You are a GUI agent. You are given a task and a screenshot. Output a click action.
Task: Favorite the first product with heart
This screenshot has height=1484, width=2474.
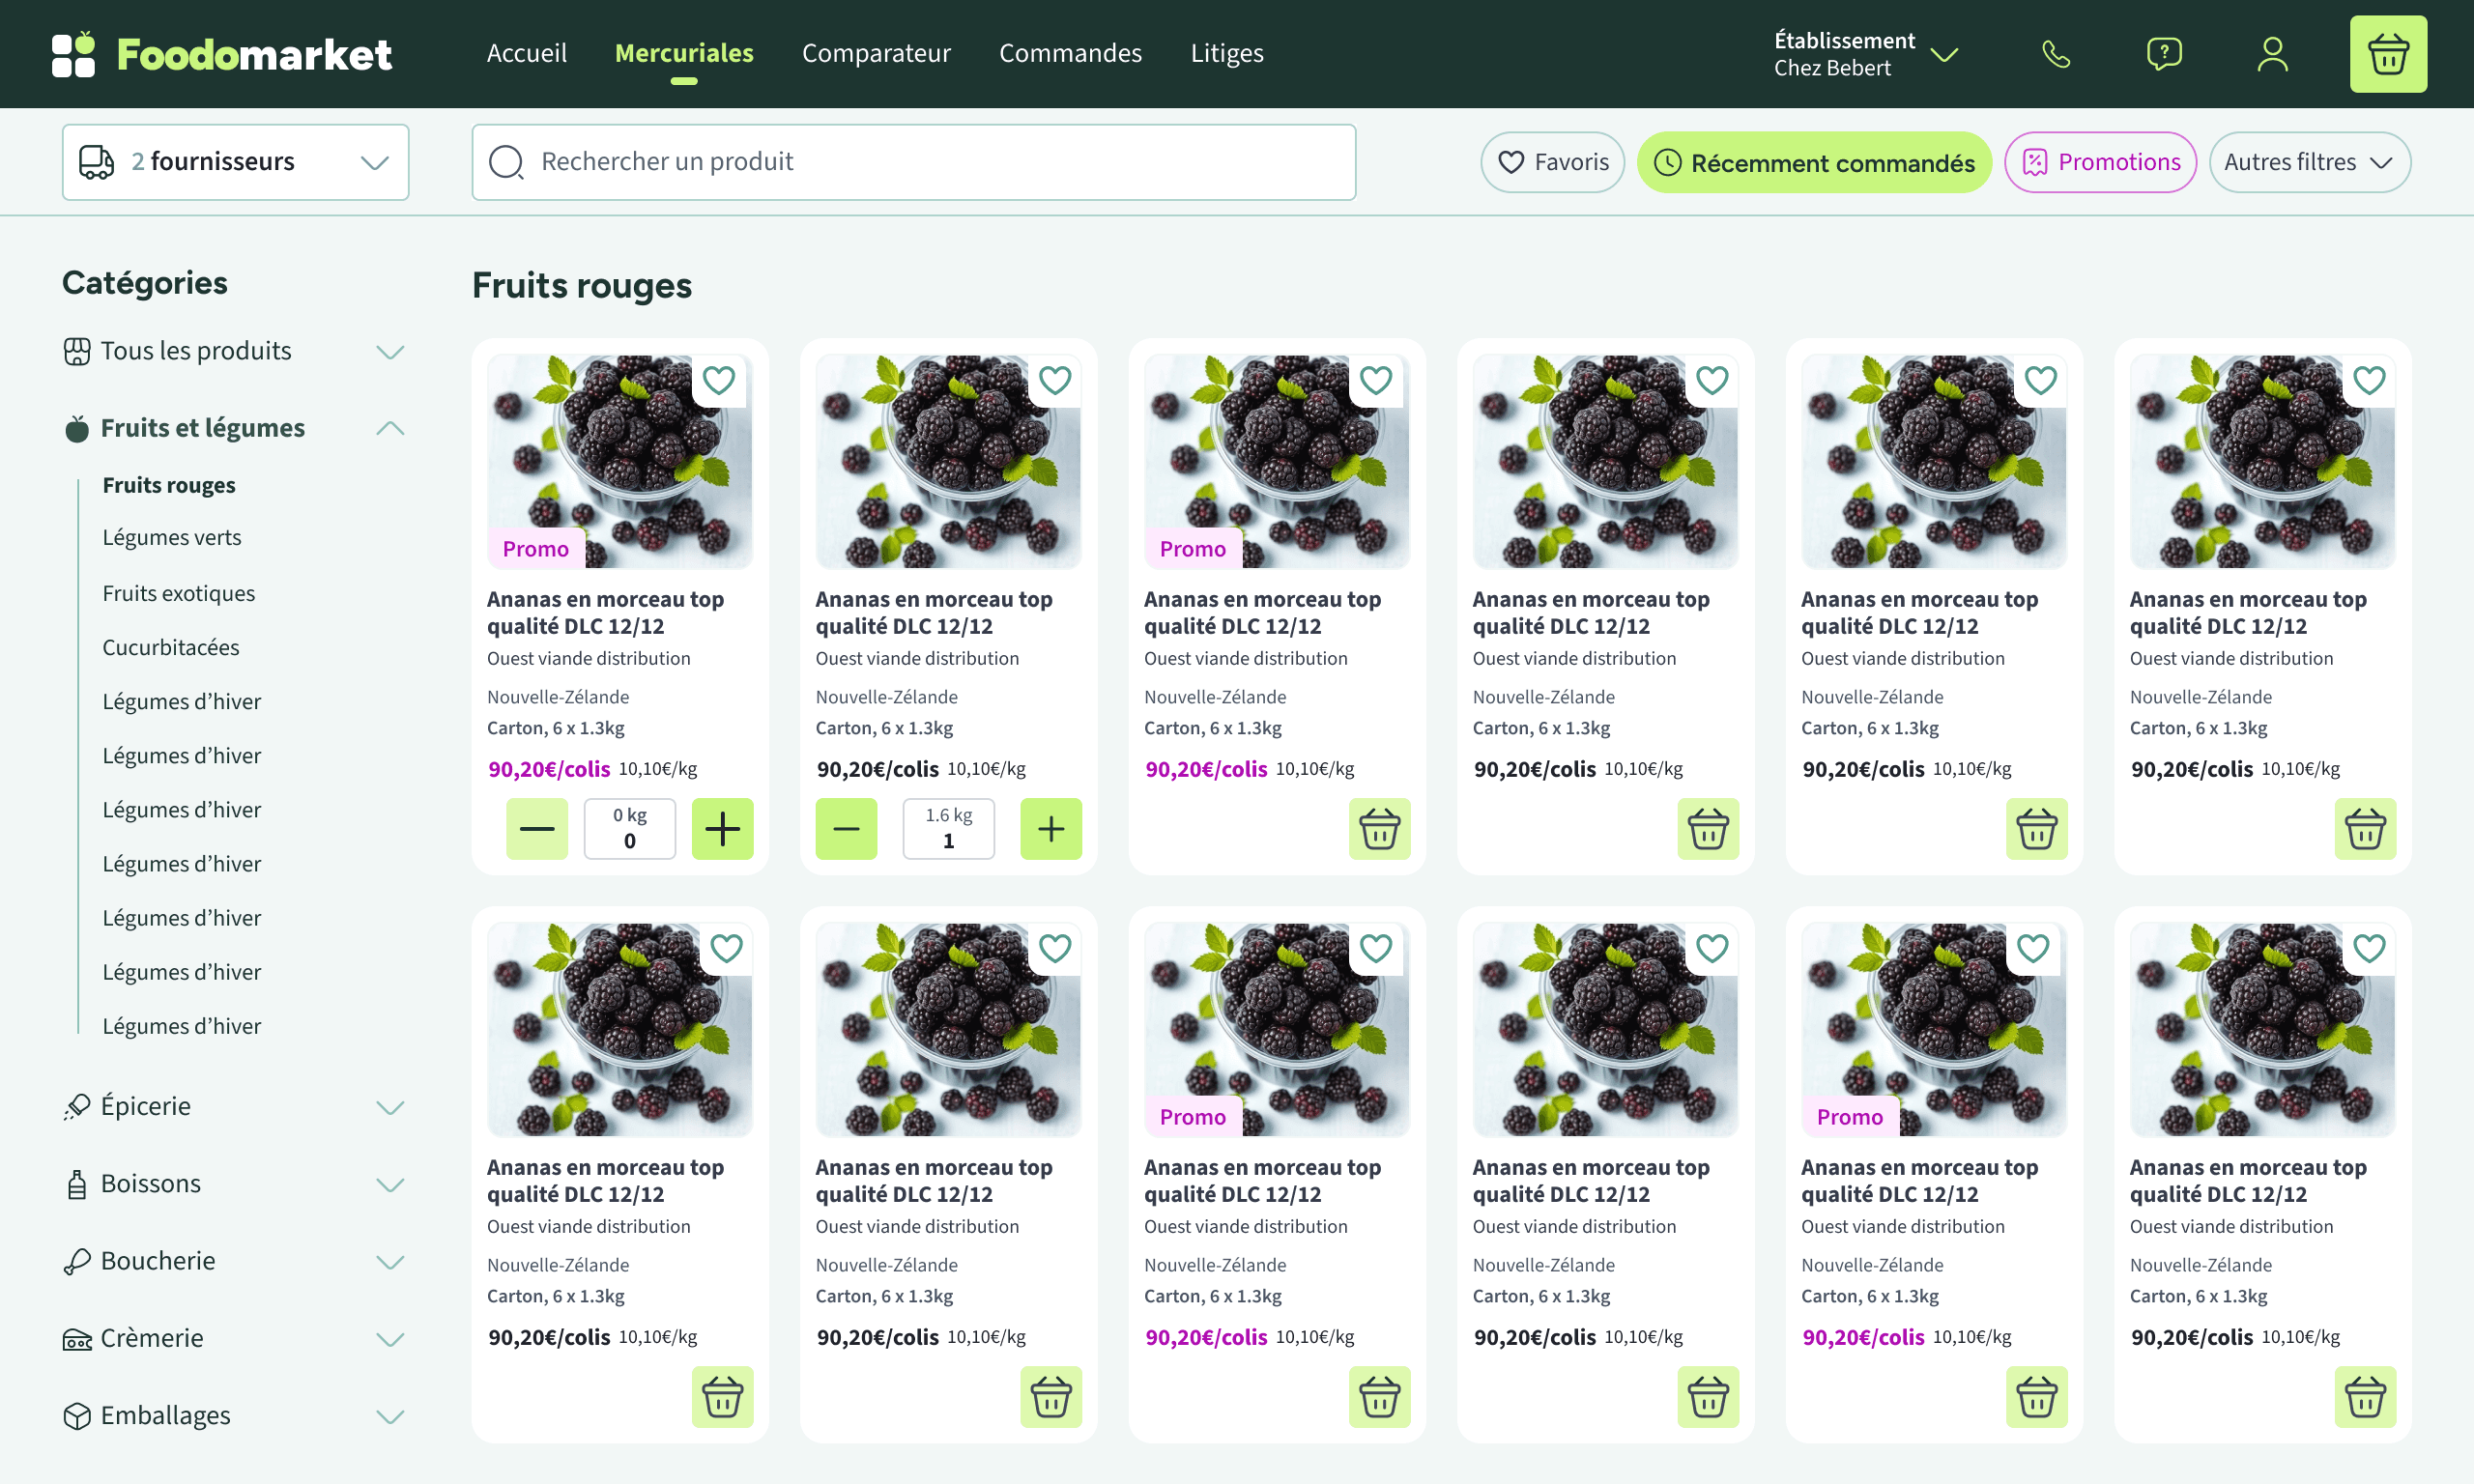[x=719, y=380]
